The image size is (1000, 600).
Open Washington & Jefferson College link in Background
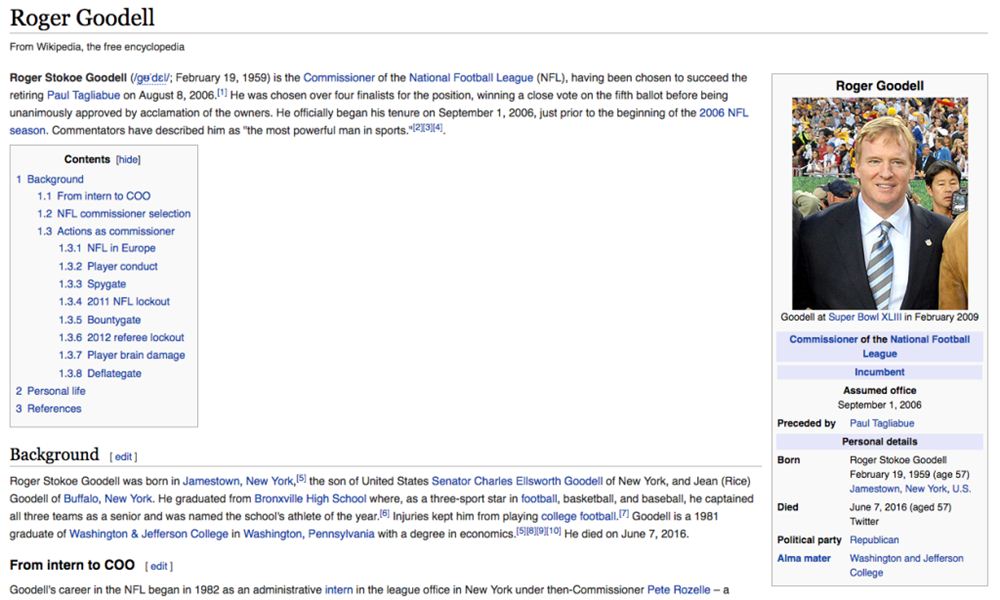point(149,534)
